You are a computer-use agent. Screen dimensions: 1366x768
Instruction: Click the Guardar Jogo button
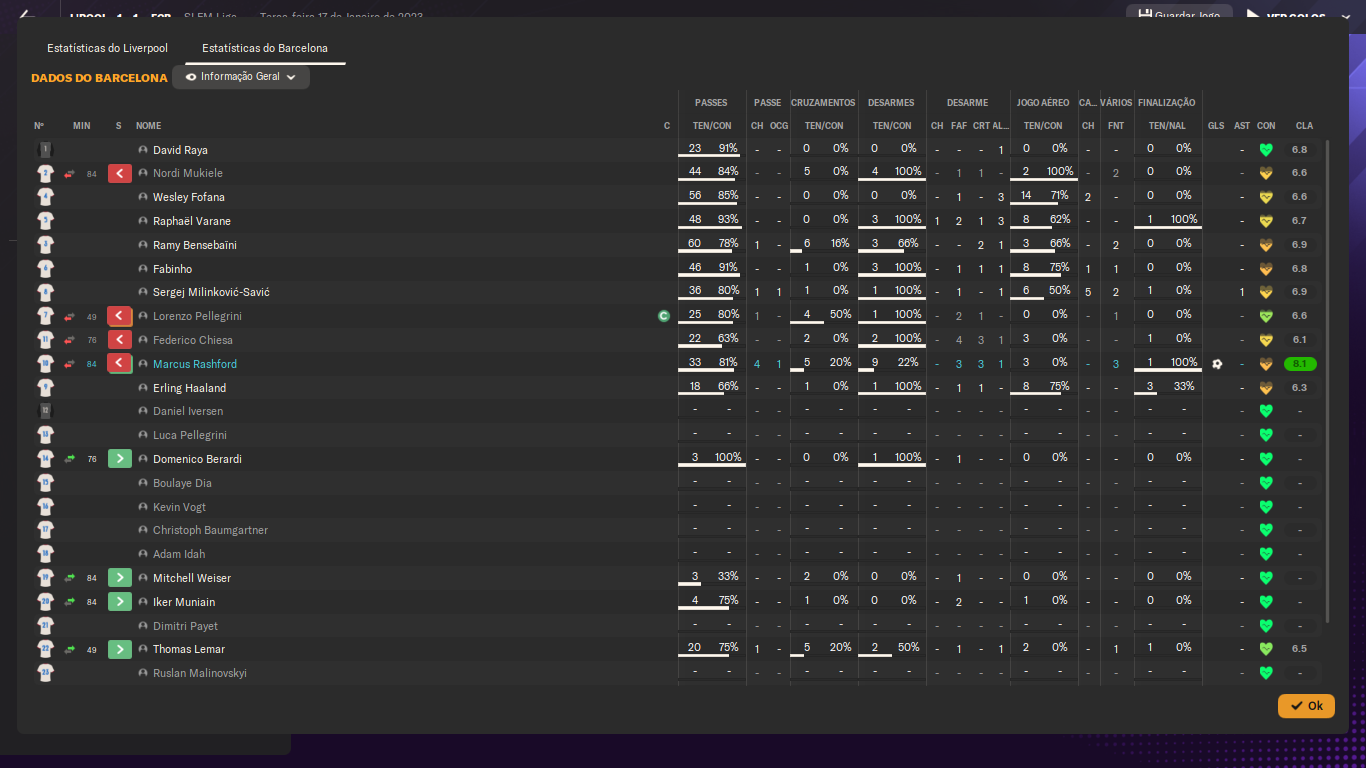point(1179,16)
